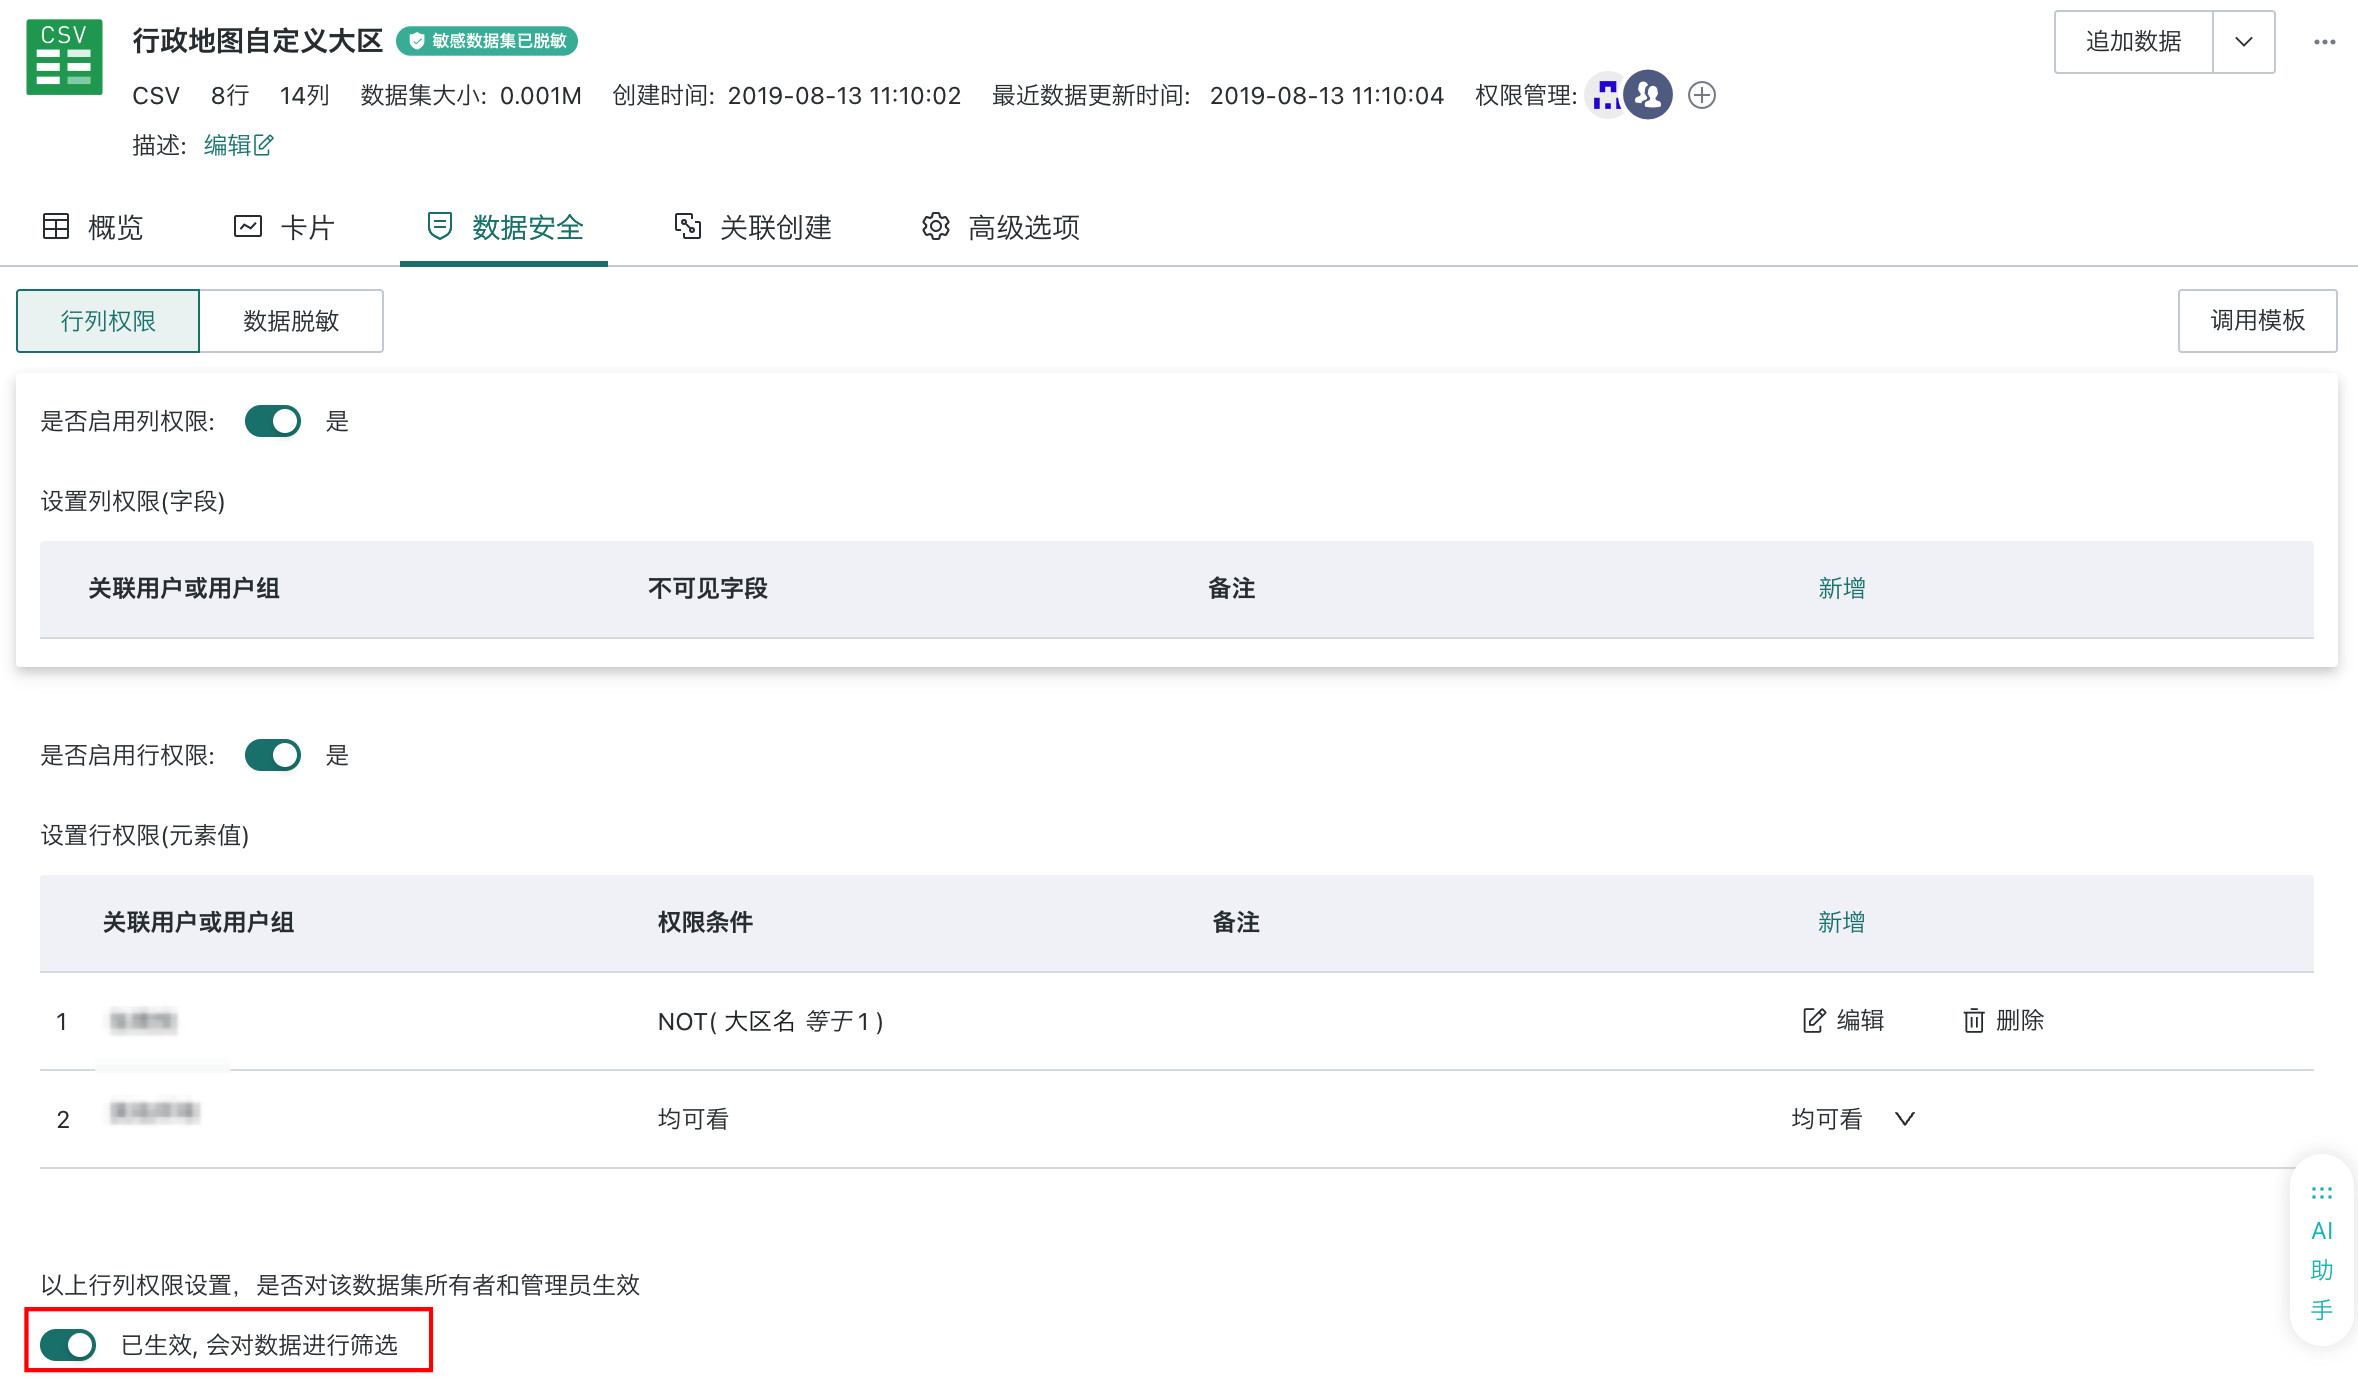The height and width of the screenshot is (1378, 2358).
Task: Click 删除 trash icon in row 1
Action: coord(1973,1020)
